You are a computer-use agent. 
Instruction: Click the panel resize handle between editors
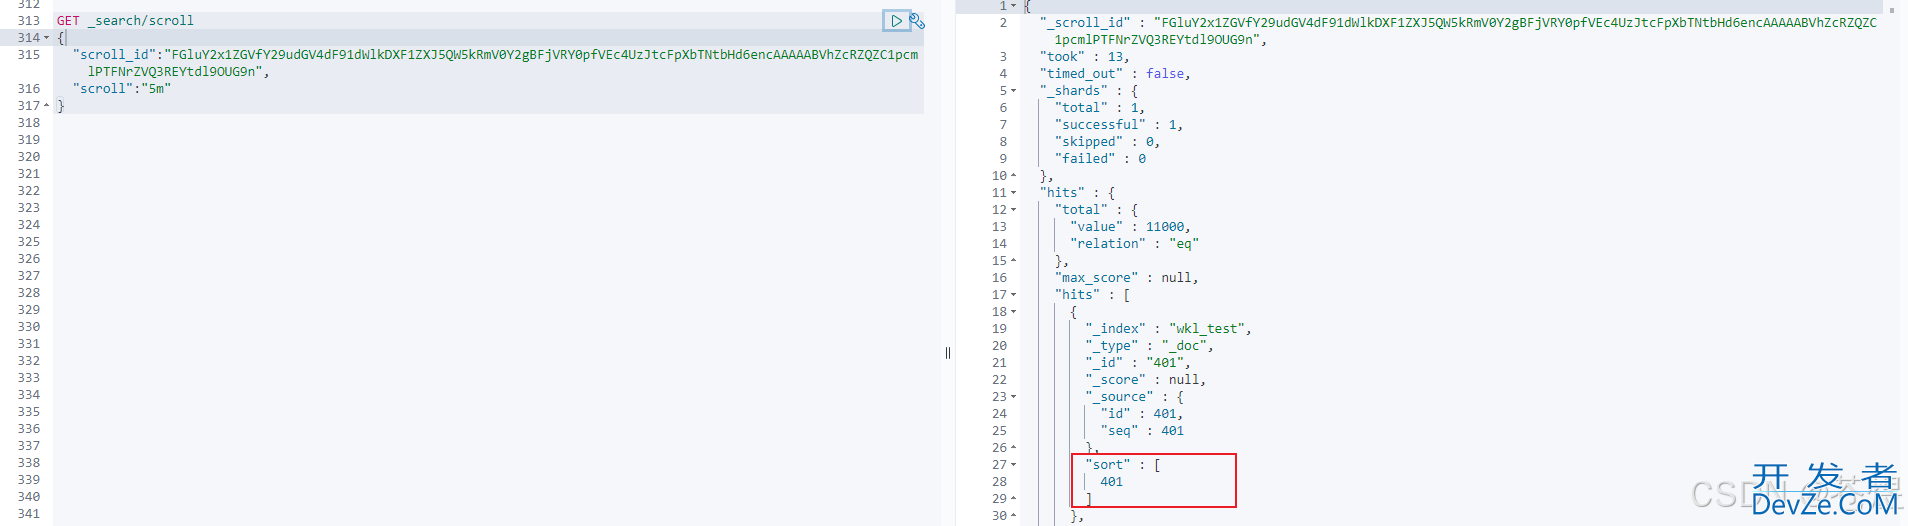pyautogui.click(x=948, y=353)
